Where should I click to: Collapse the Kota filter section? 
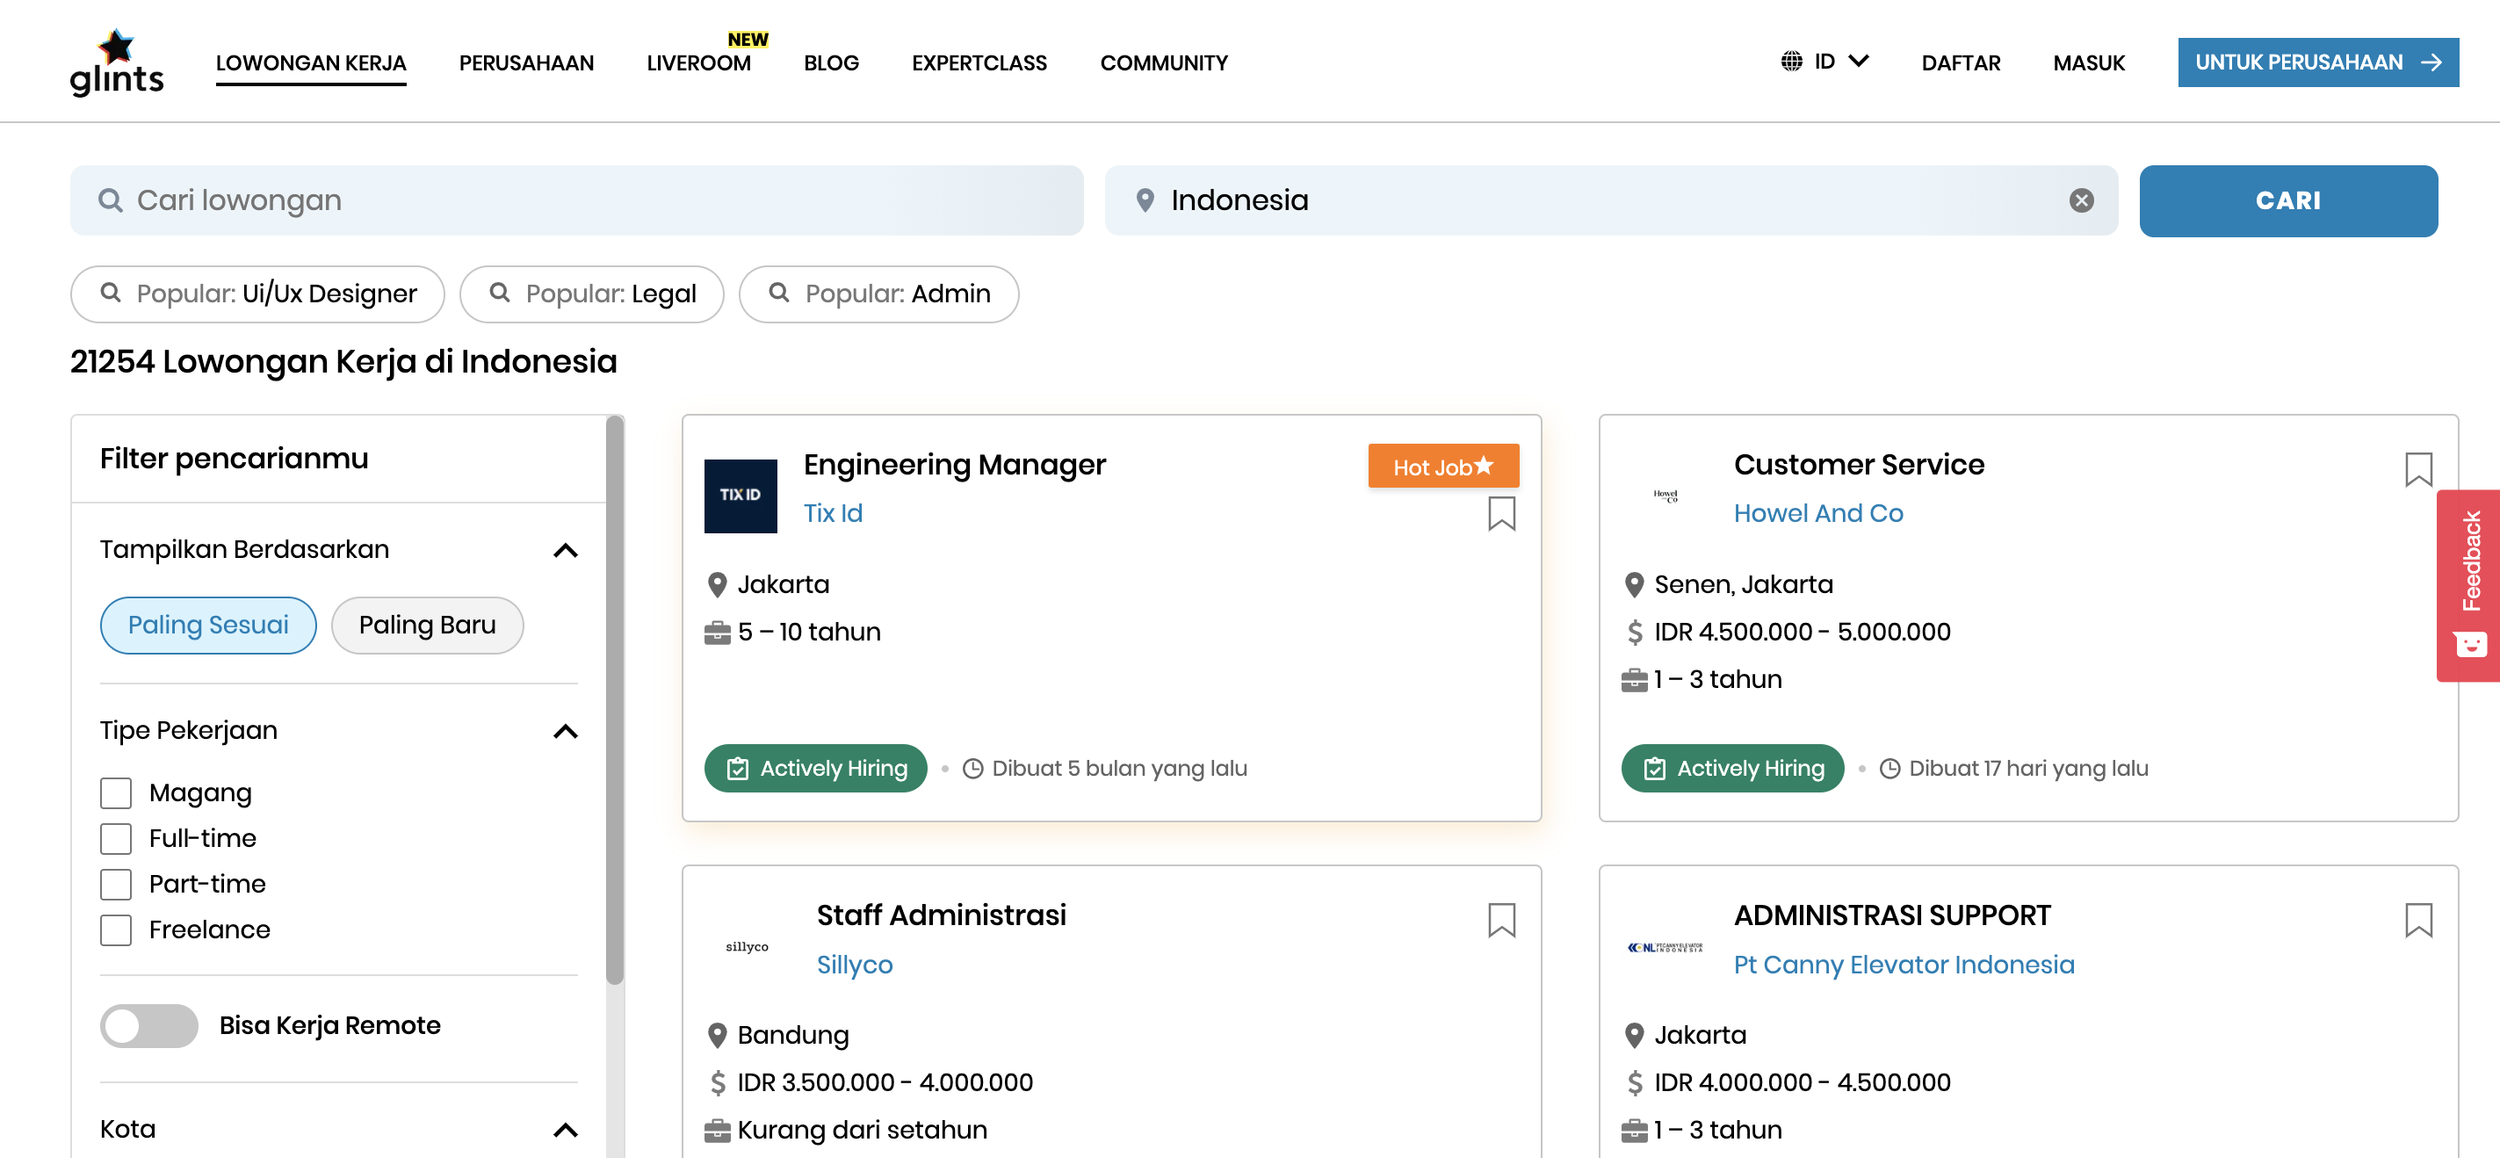point(565,1130)
